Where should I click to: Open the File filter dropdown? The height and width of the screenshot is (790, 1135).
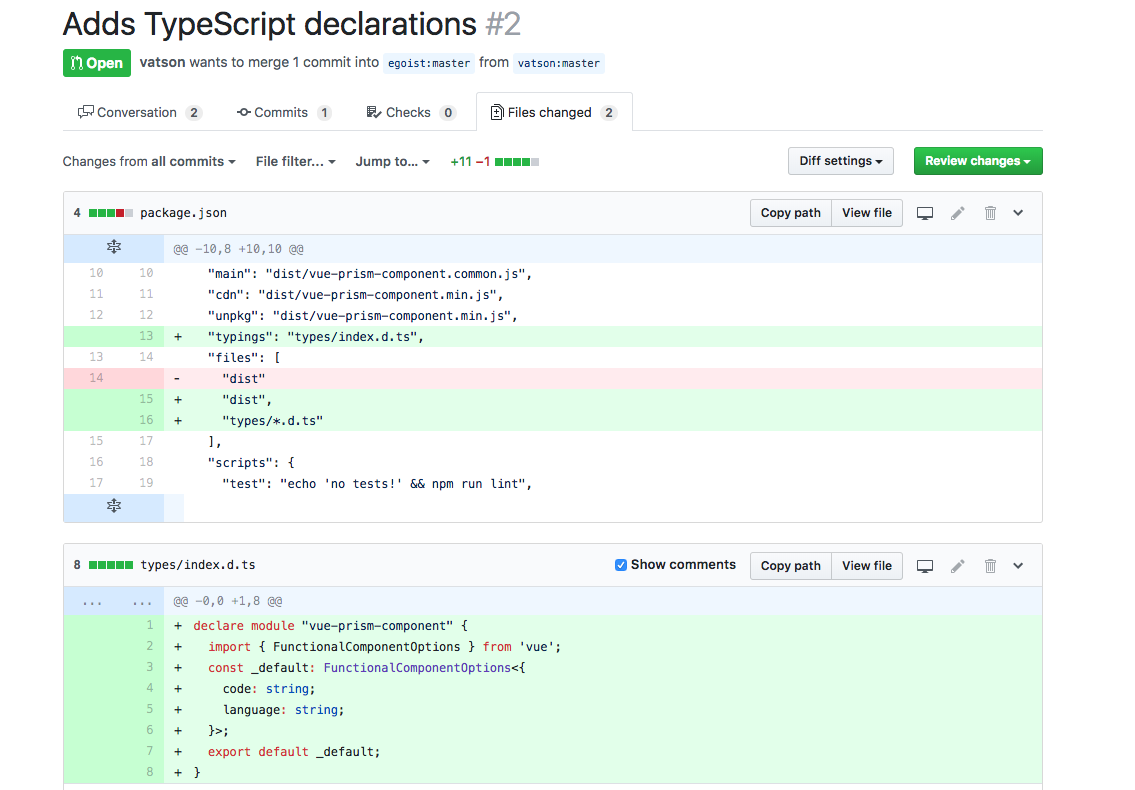(295, 161)
